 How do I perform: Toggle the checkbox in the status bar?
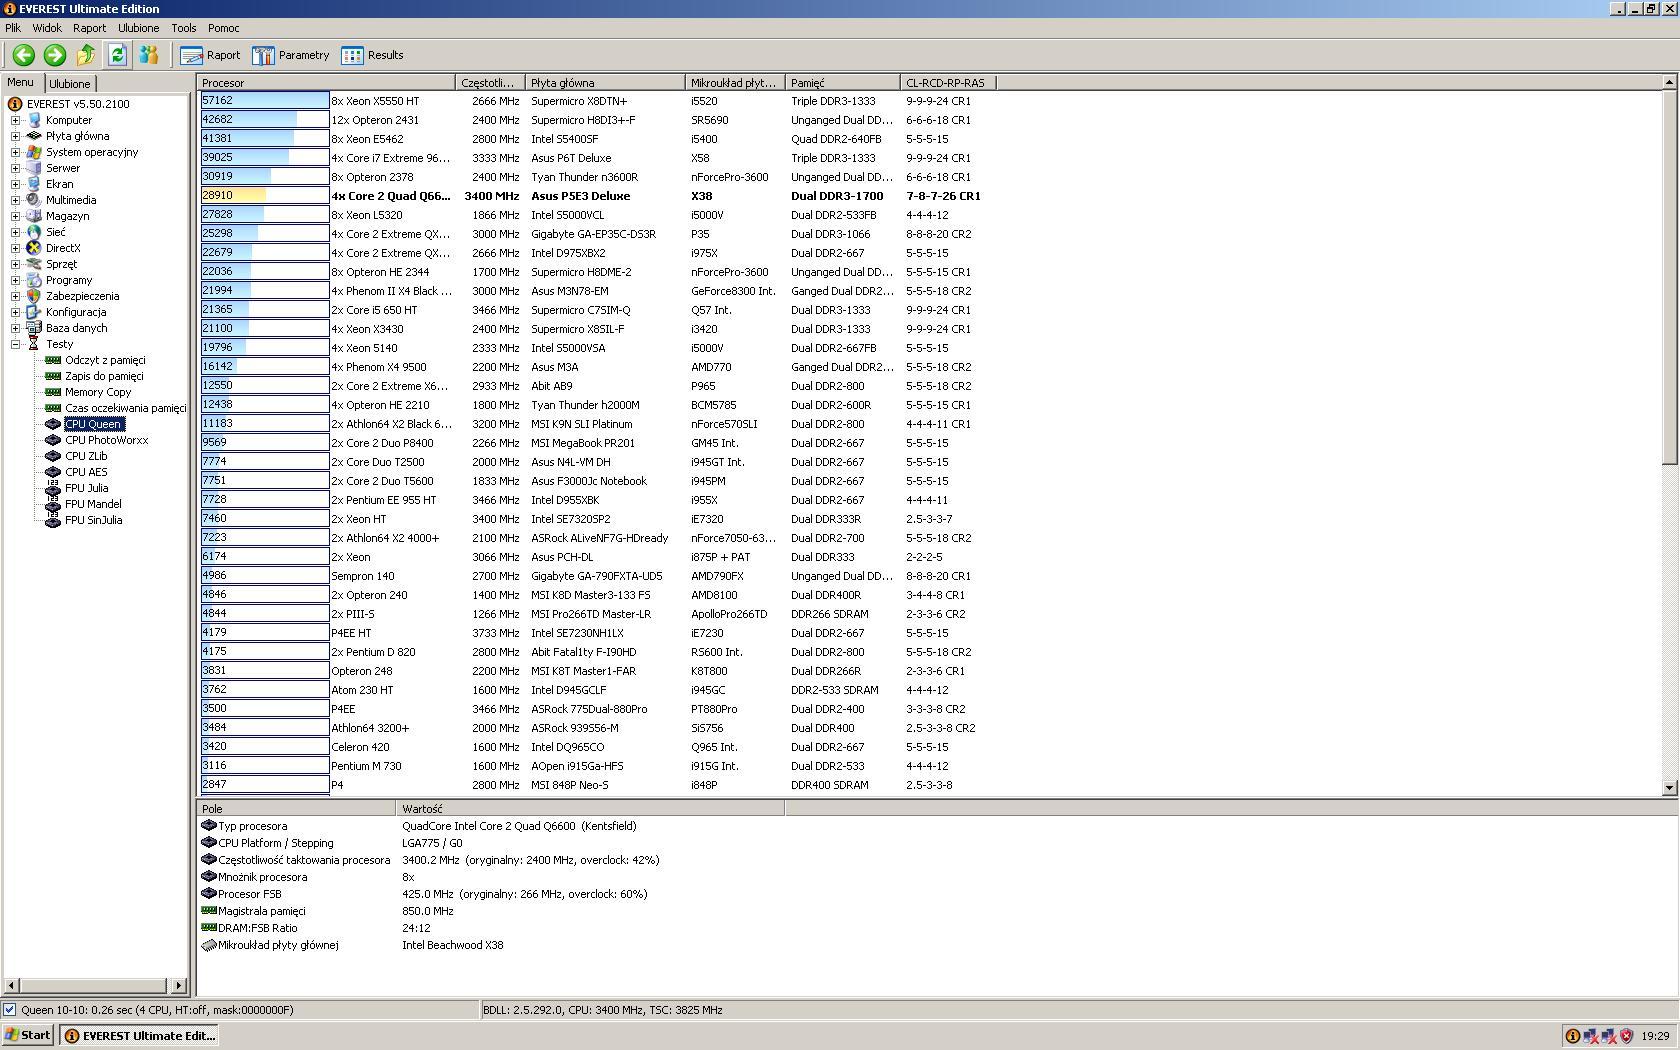tap(10, 1010)
